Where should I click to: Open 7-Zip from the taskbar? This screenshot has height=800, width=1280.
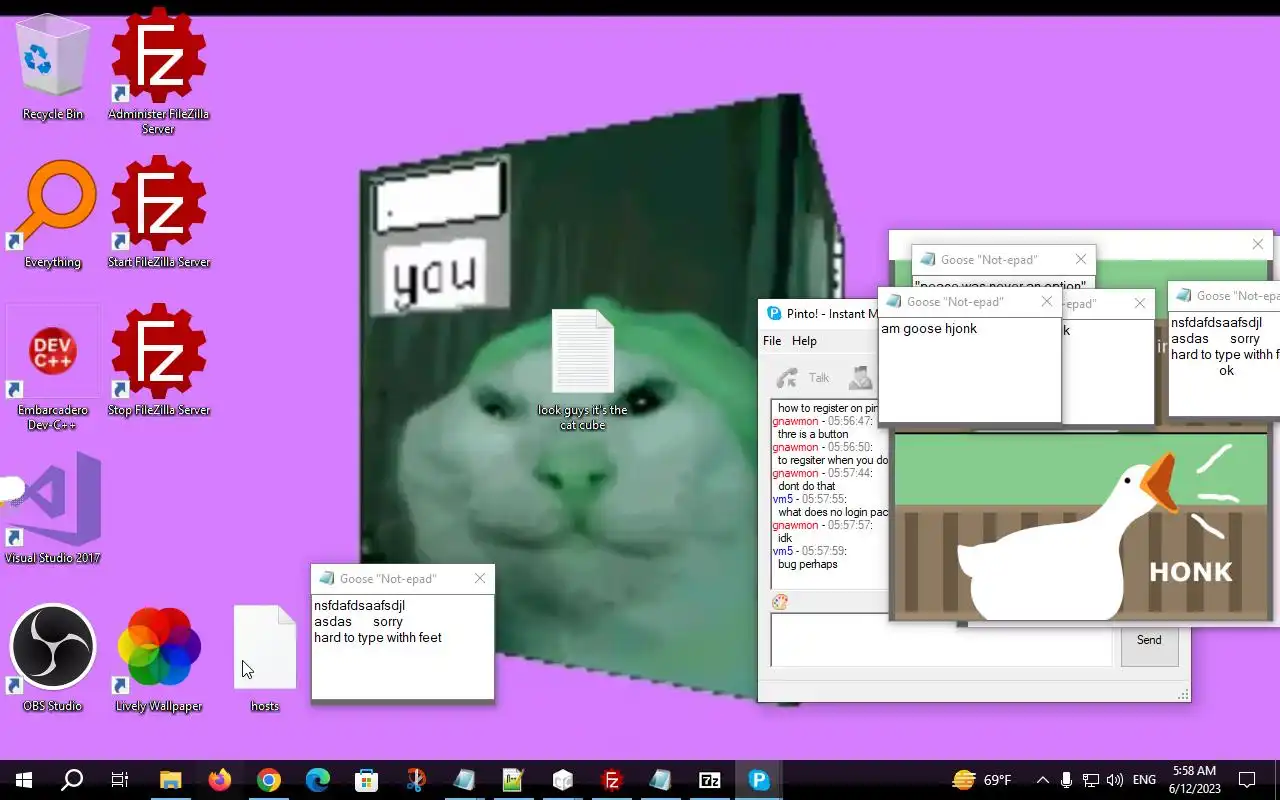(710, 780)
